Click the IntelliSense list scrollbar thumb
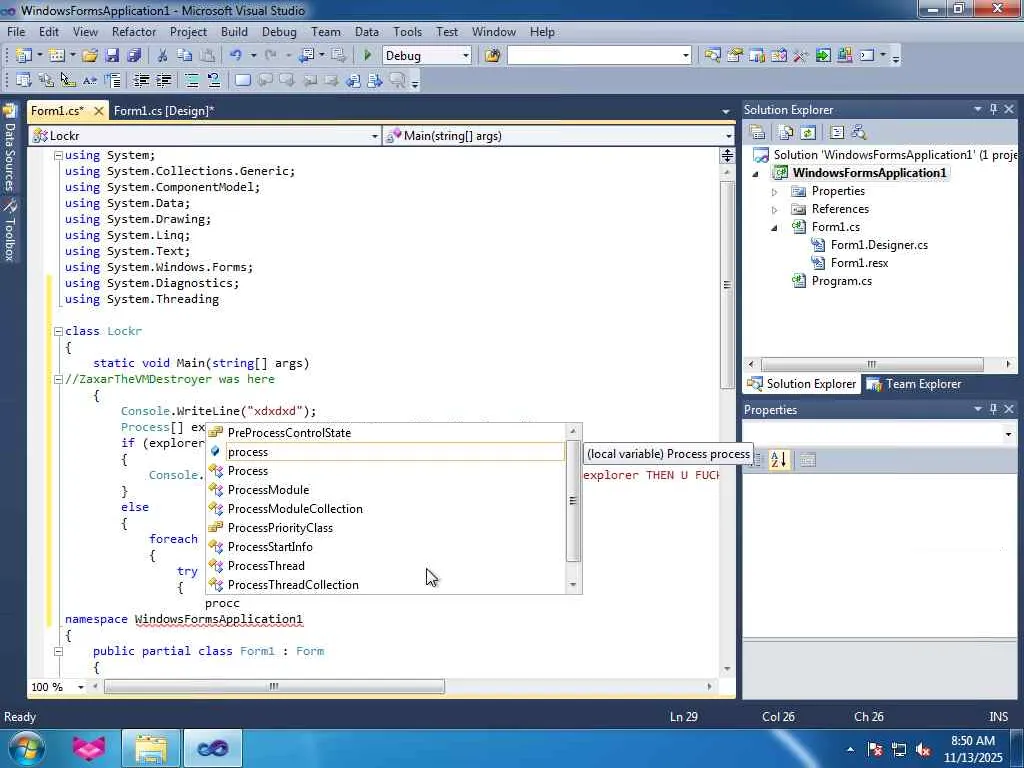The width and height of the screenshot is (1024, 768). (x=573, y=500)
